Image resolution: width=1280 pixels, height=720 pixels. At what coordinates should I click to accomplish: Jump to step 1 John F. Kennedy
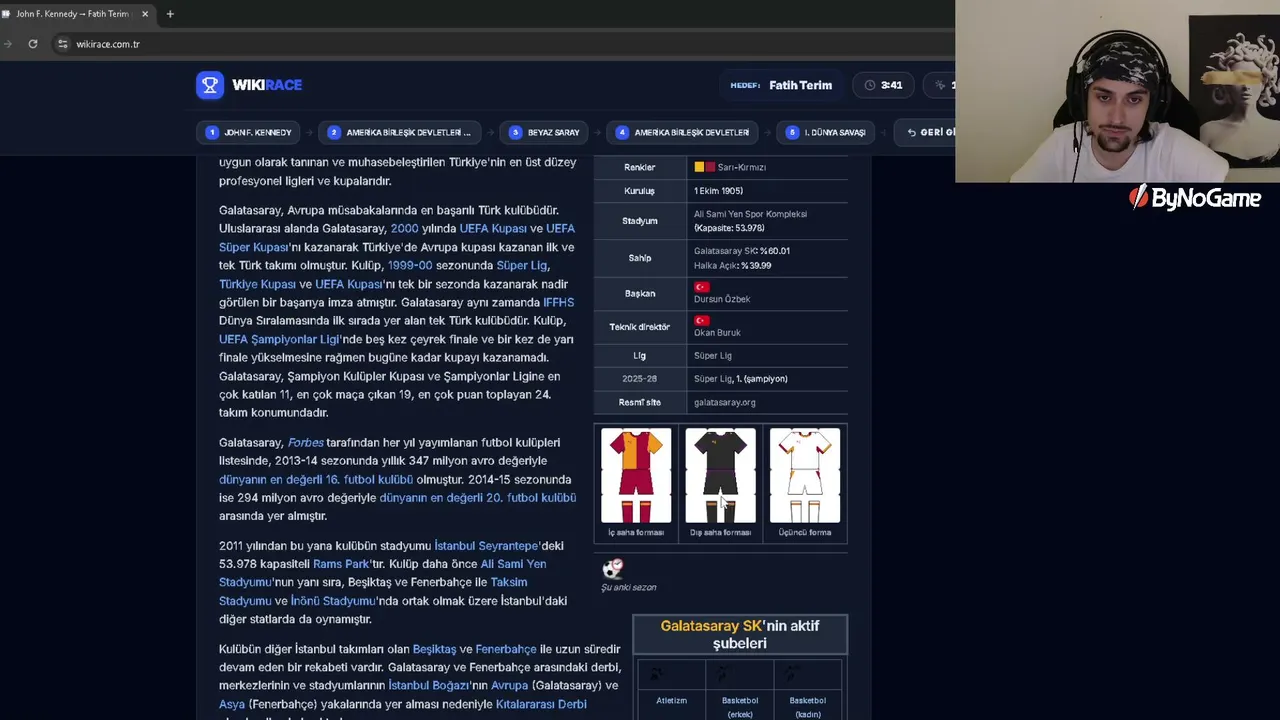pyautogui.click(x=250, y=132)
